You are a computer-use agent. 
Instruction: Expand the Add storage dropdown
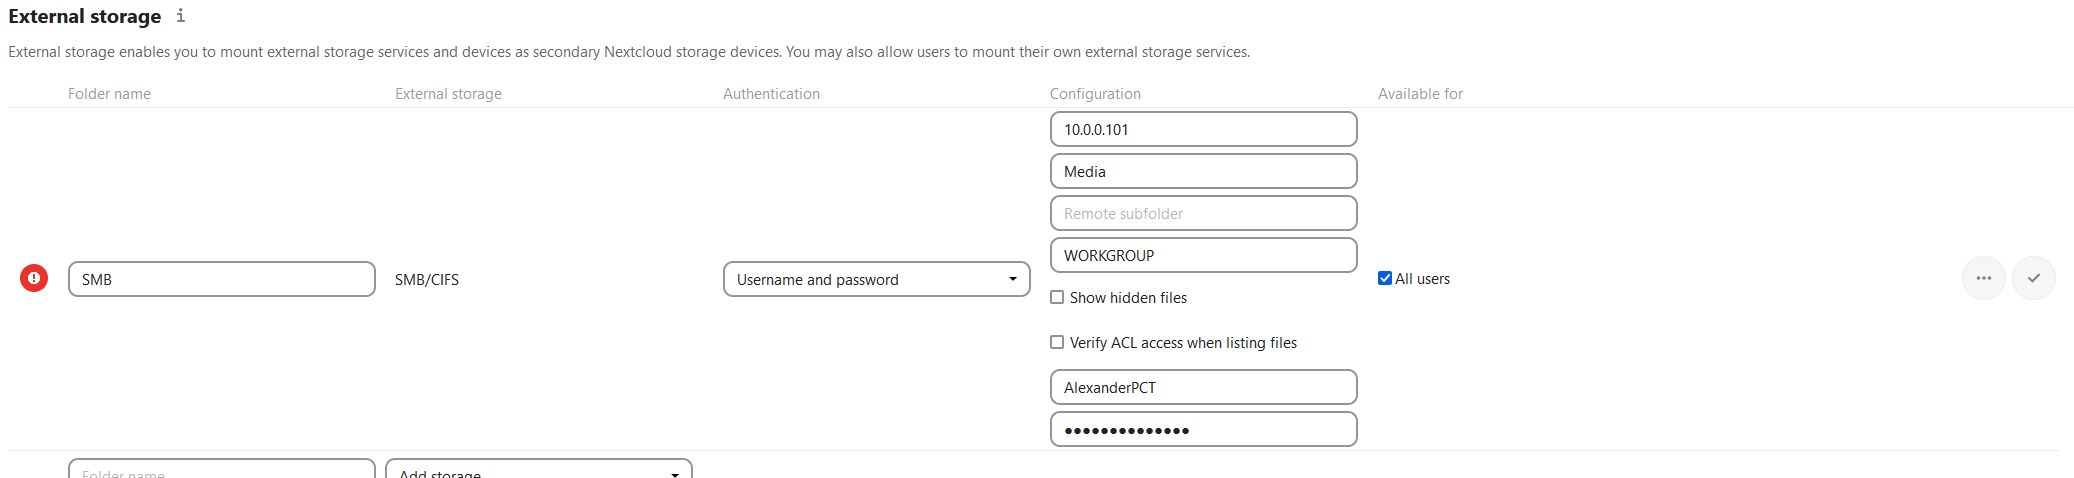click(538, 471)
